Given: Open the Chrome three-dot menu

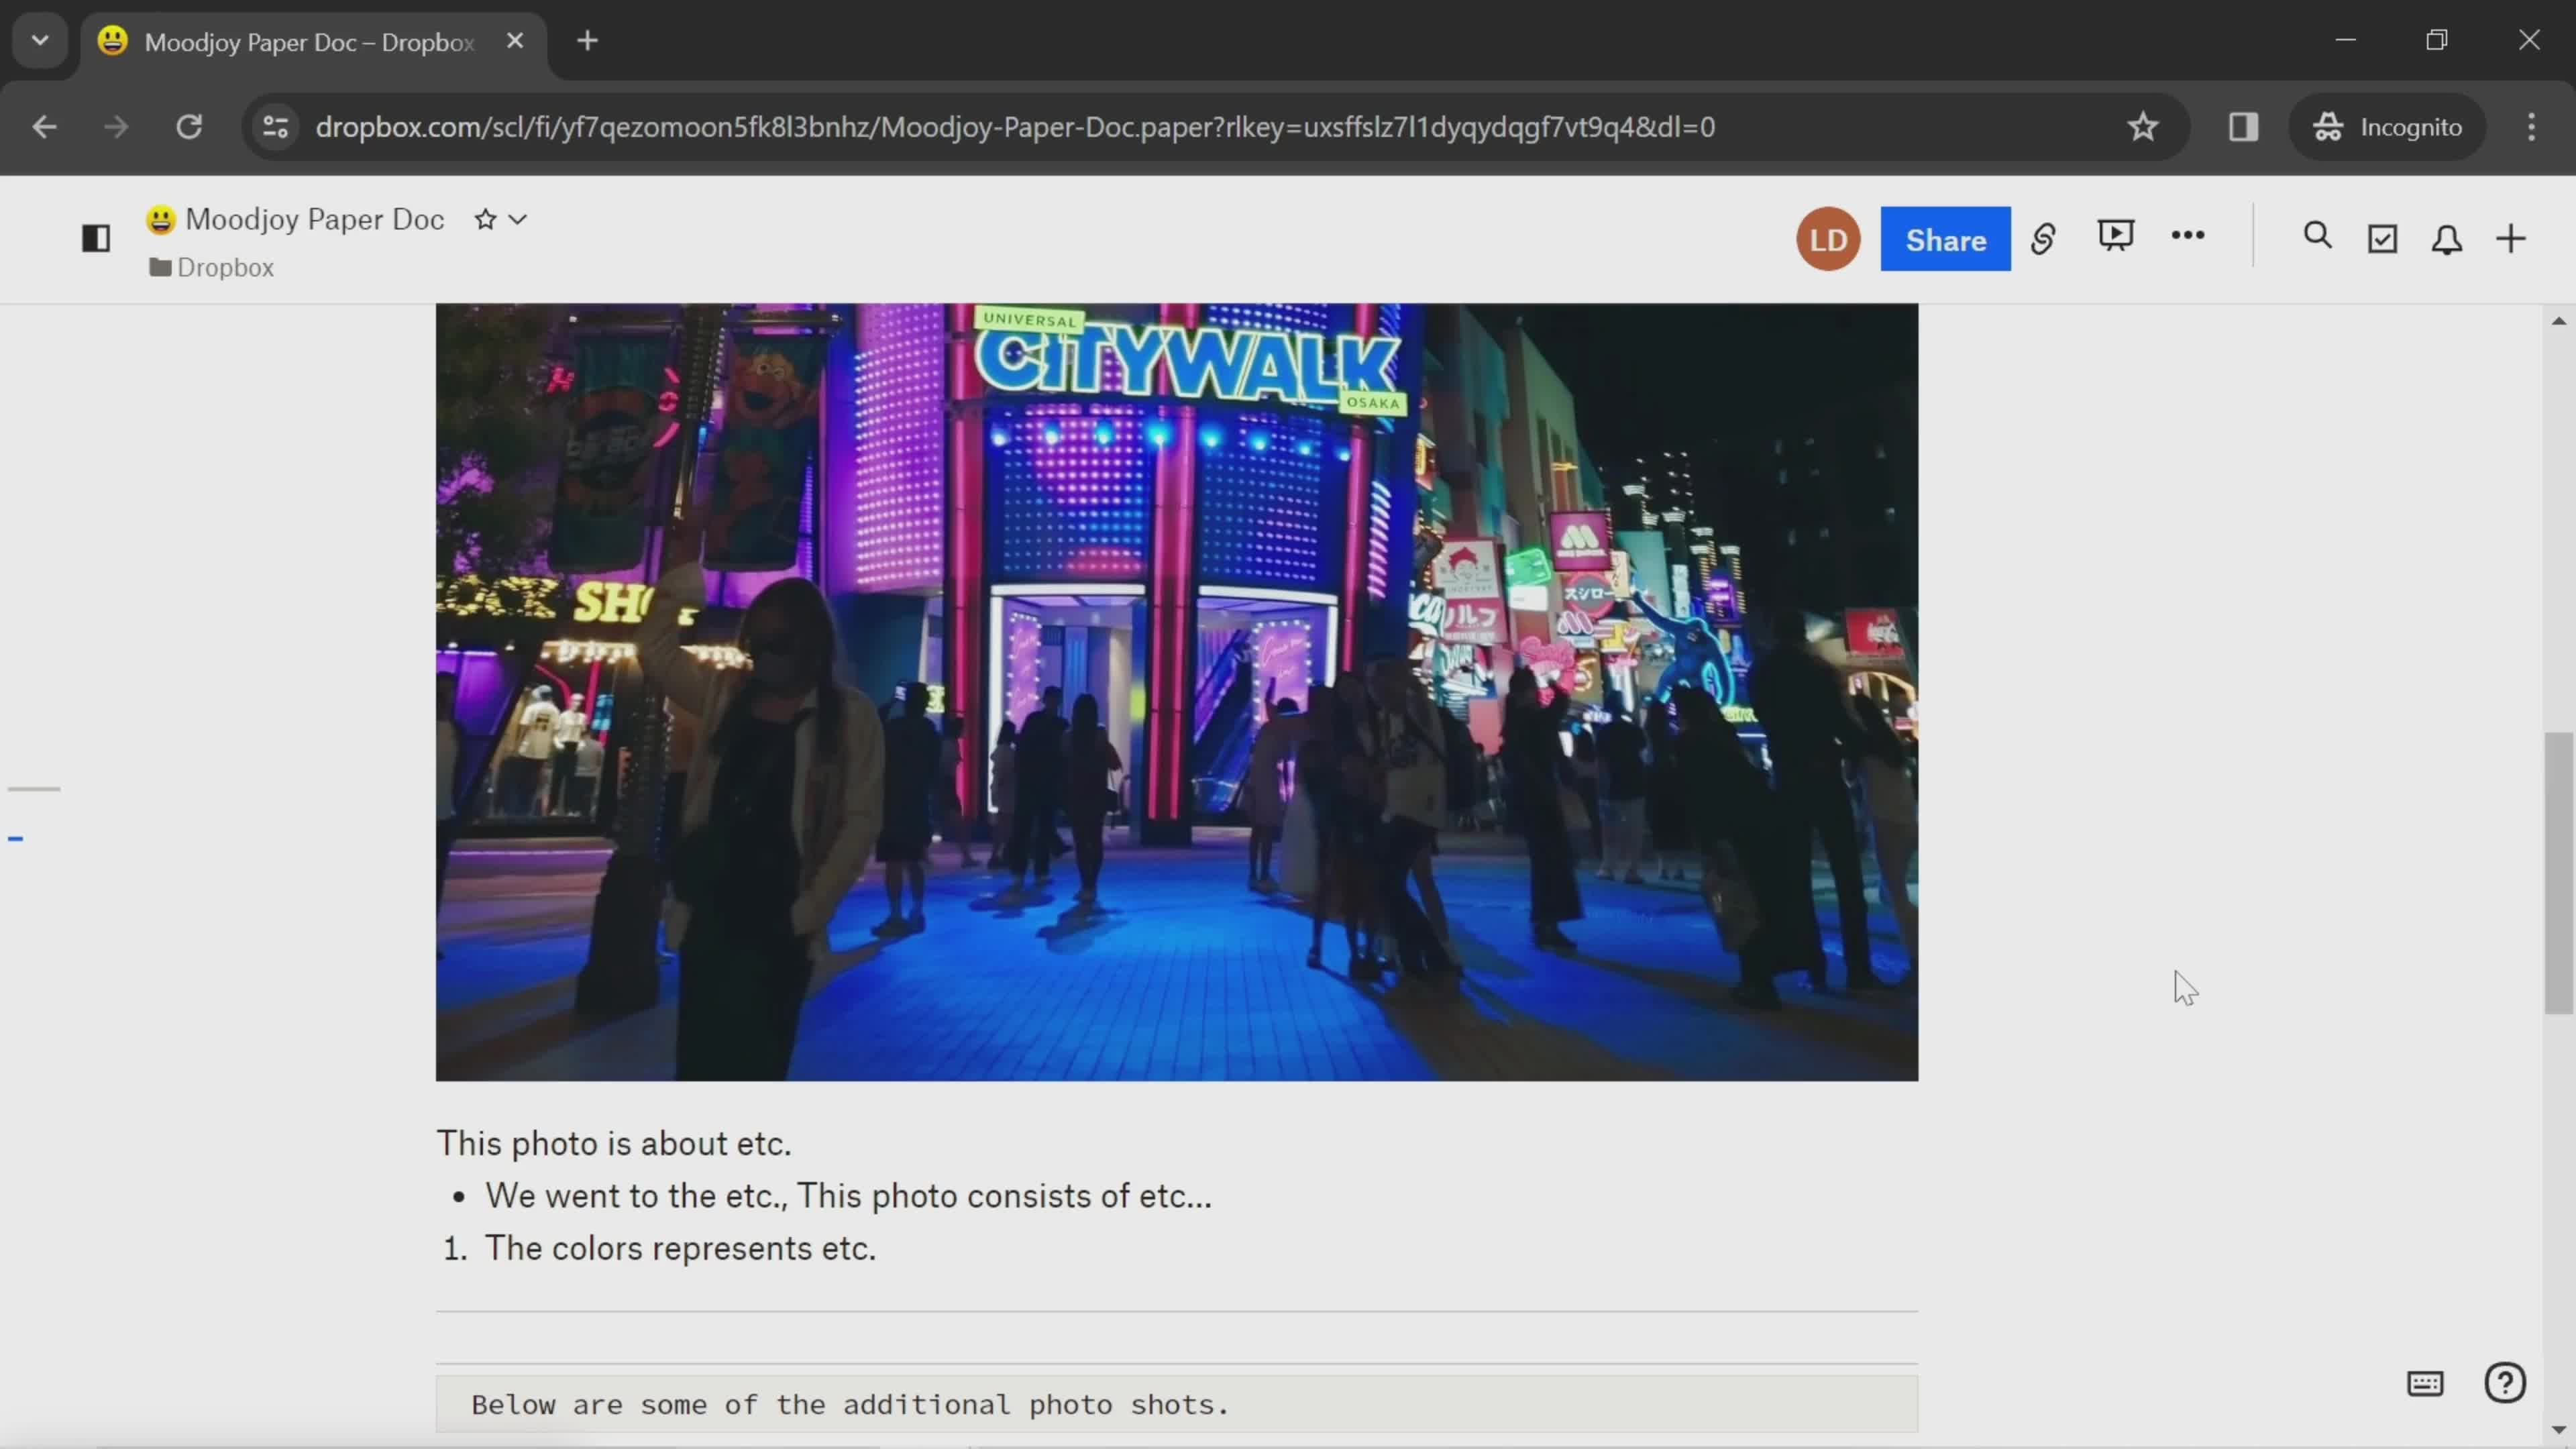Looking at the screenshot, I should [x=2531, y=127].
